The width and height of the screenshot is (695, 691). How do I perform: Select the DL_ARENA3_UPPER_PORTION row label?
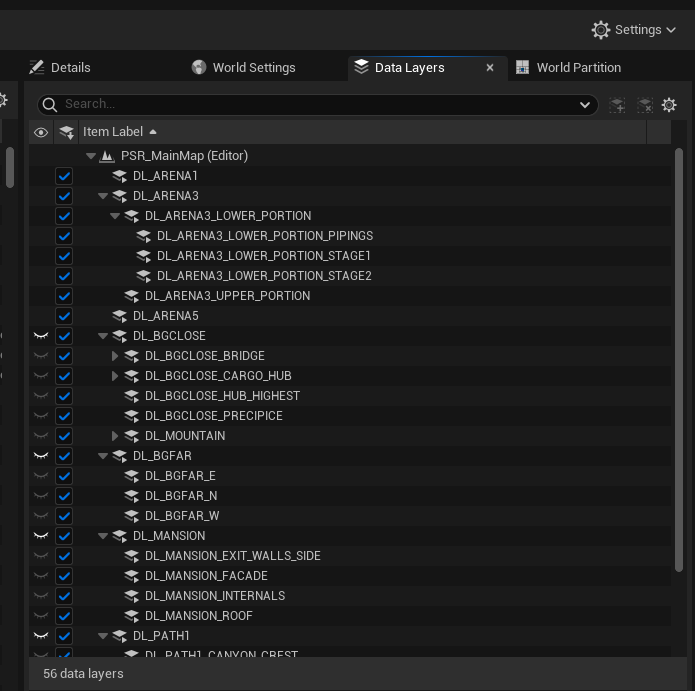tap(227, 296)
